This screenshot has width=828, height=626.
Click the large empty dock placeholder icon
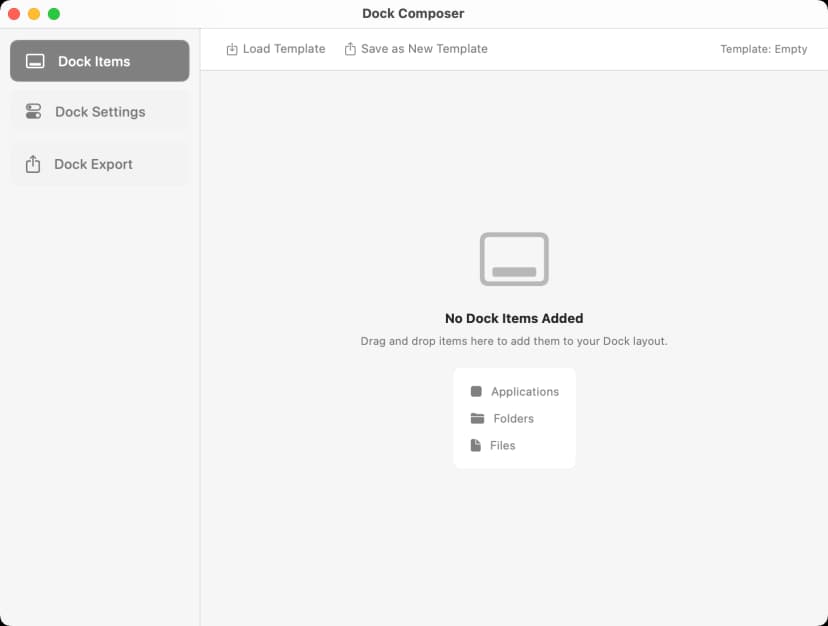[514, 259]
